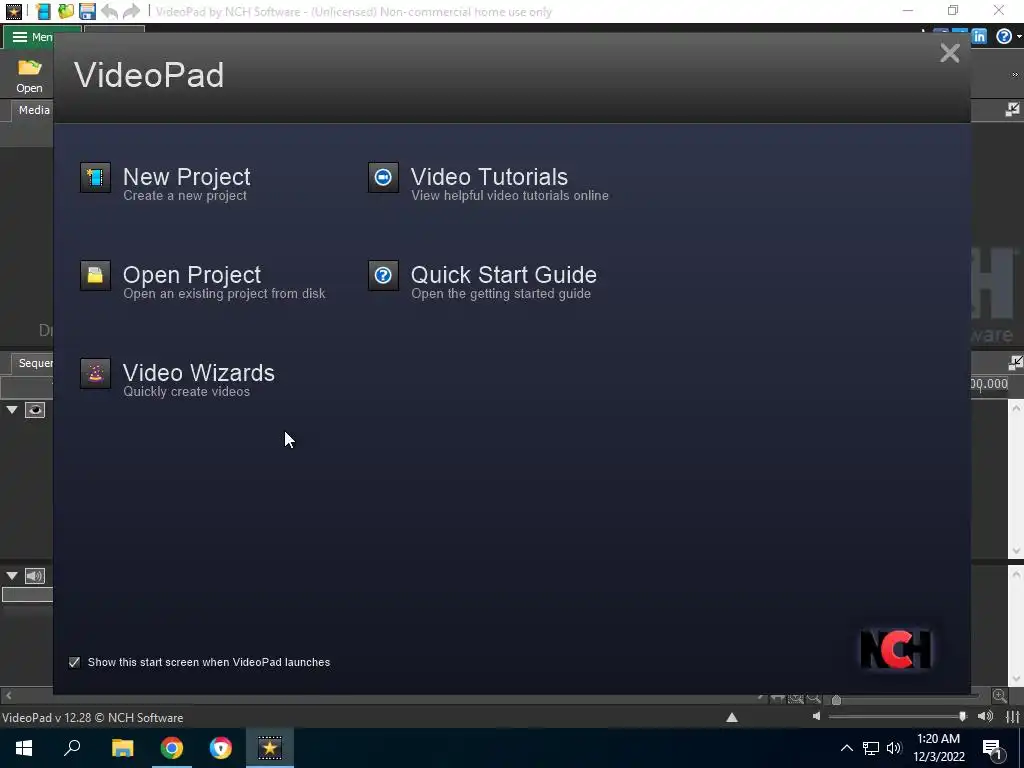Viewport: 1024px width, 768px height.
Task: Click the Video Tutorials title text
Action: [x=489, y=176]
